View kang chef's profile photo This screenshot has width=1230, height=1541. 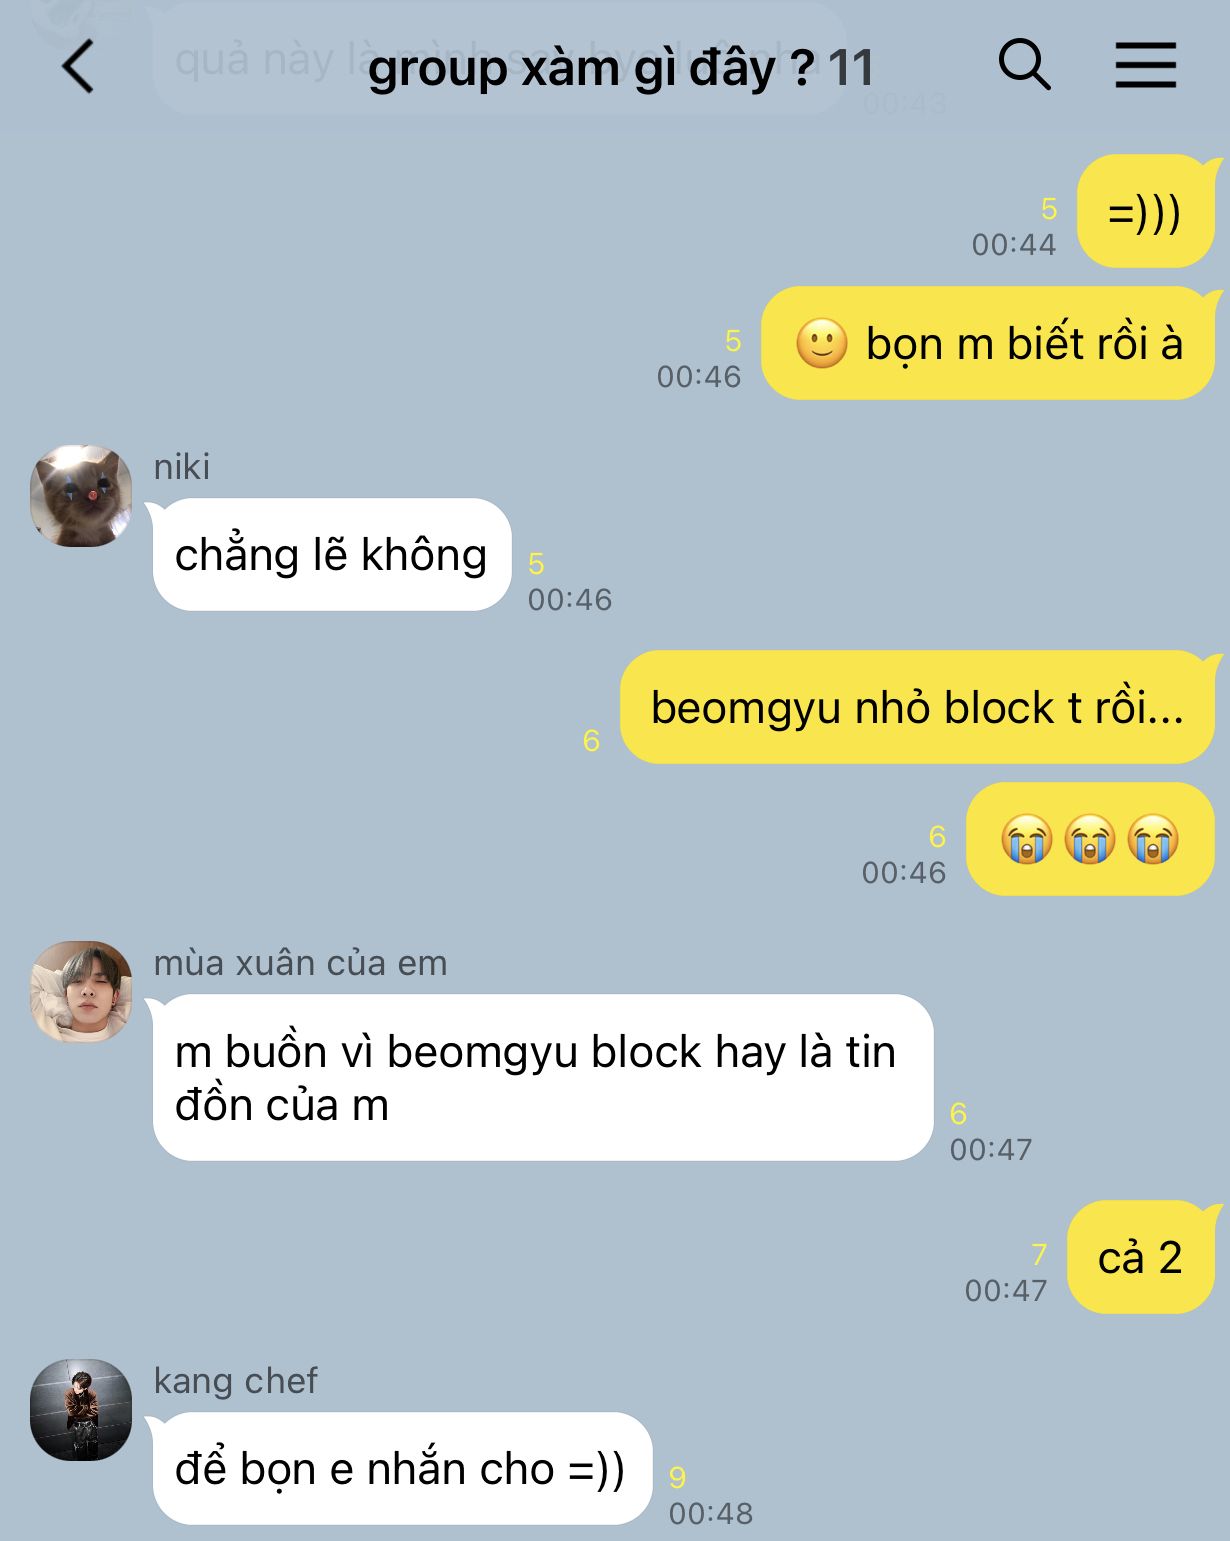point(81,1410)
